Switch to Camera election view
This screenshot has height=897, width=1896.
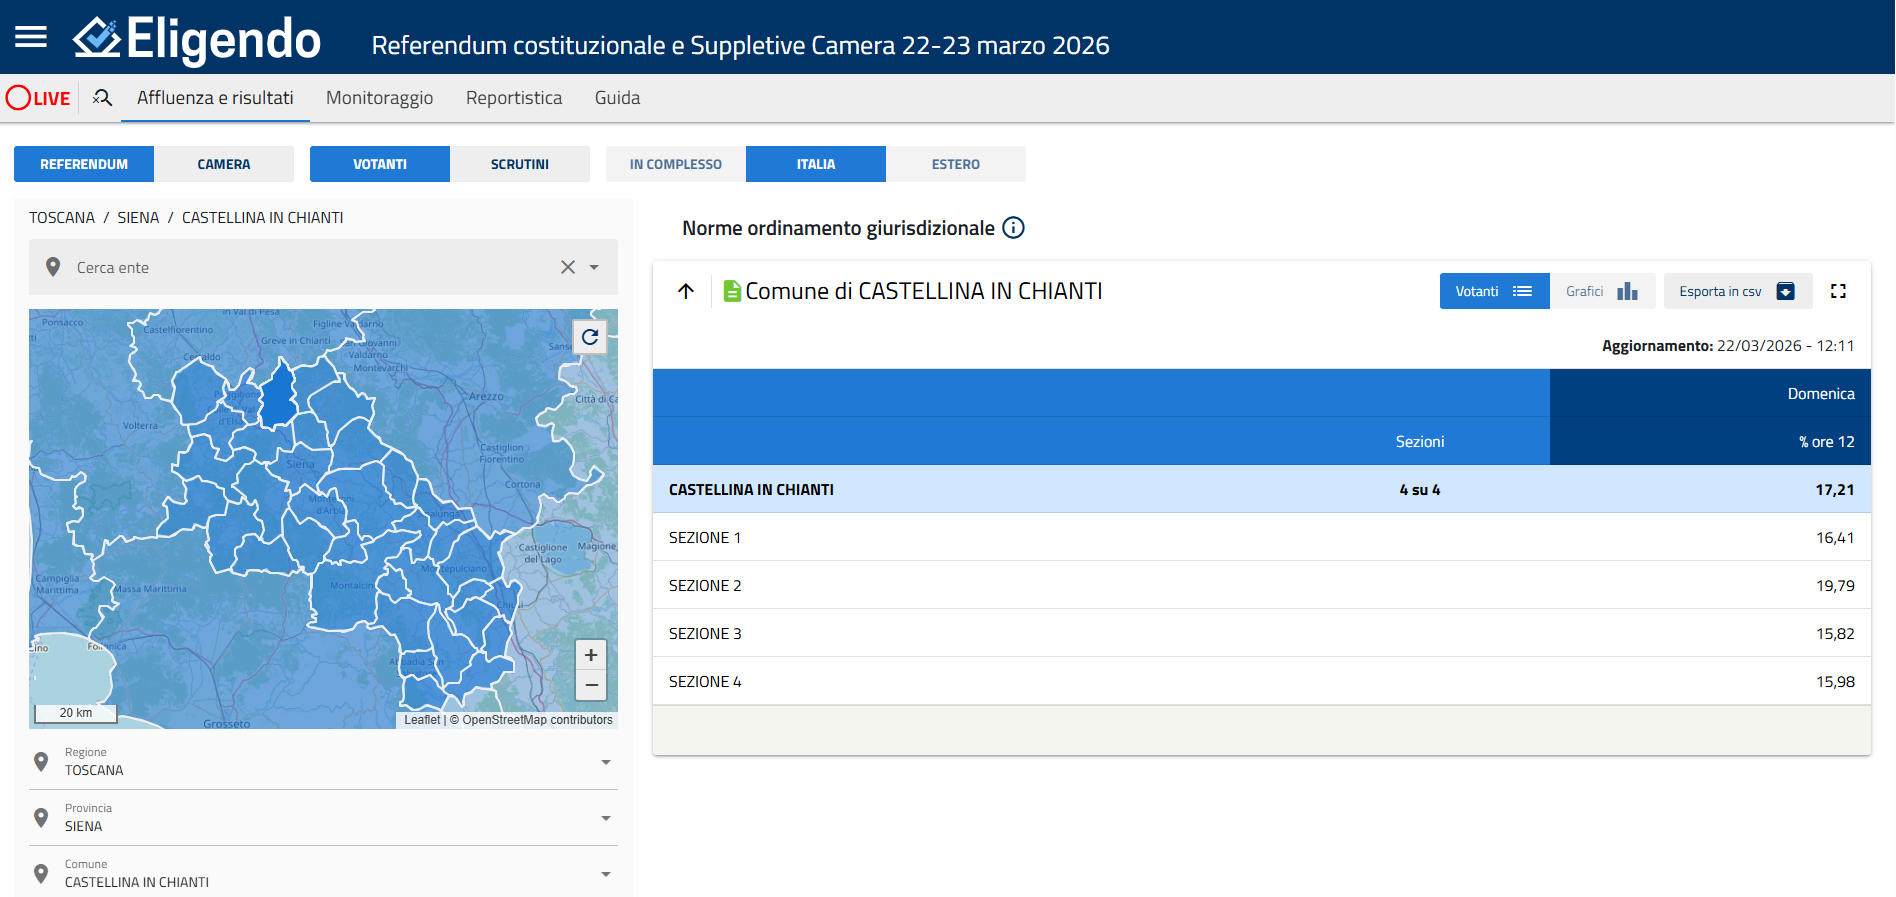pos(223,164)
